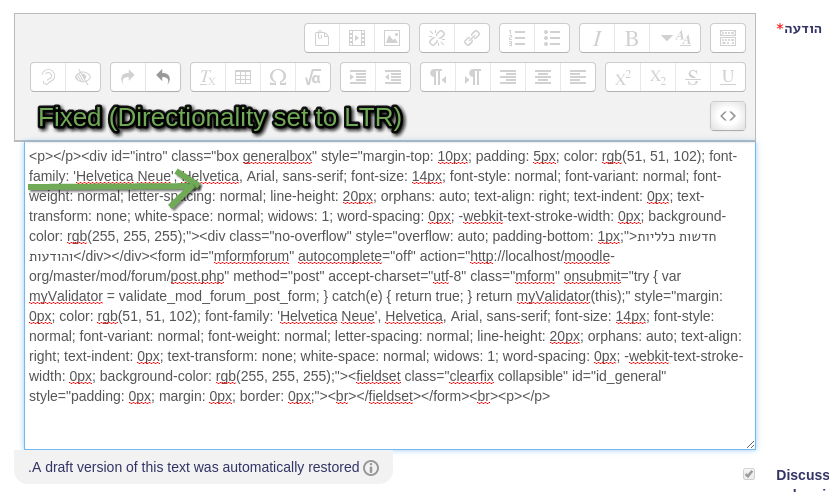Viewport: 829px width, 492px height.
Task: Insert a hyperlink with the chain icon
Action: tap(472, 38)
